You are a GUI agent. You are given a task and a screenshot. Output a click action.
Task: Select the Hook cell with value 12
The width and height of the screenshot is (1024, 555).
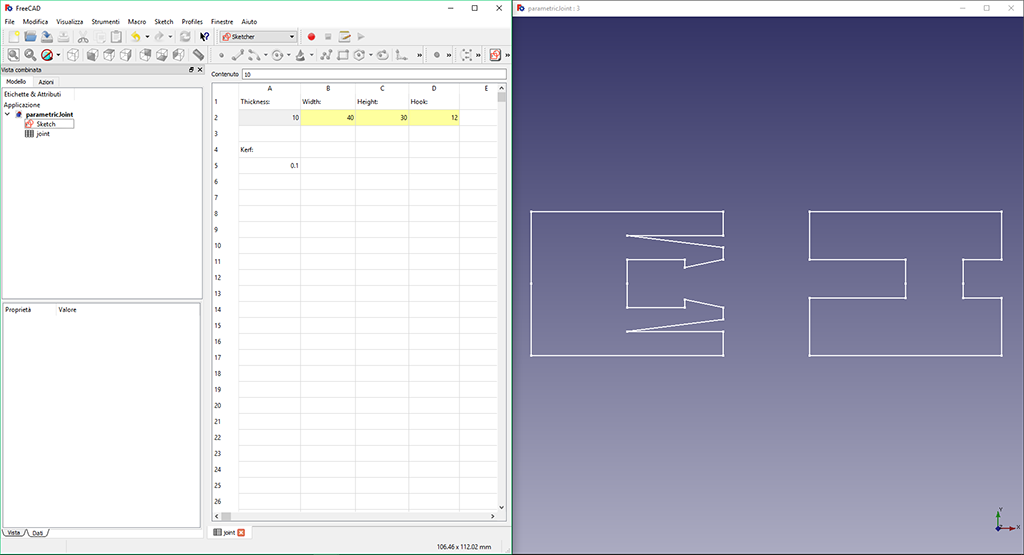point(434,118)
